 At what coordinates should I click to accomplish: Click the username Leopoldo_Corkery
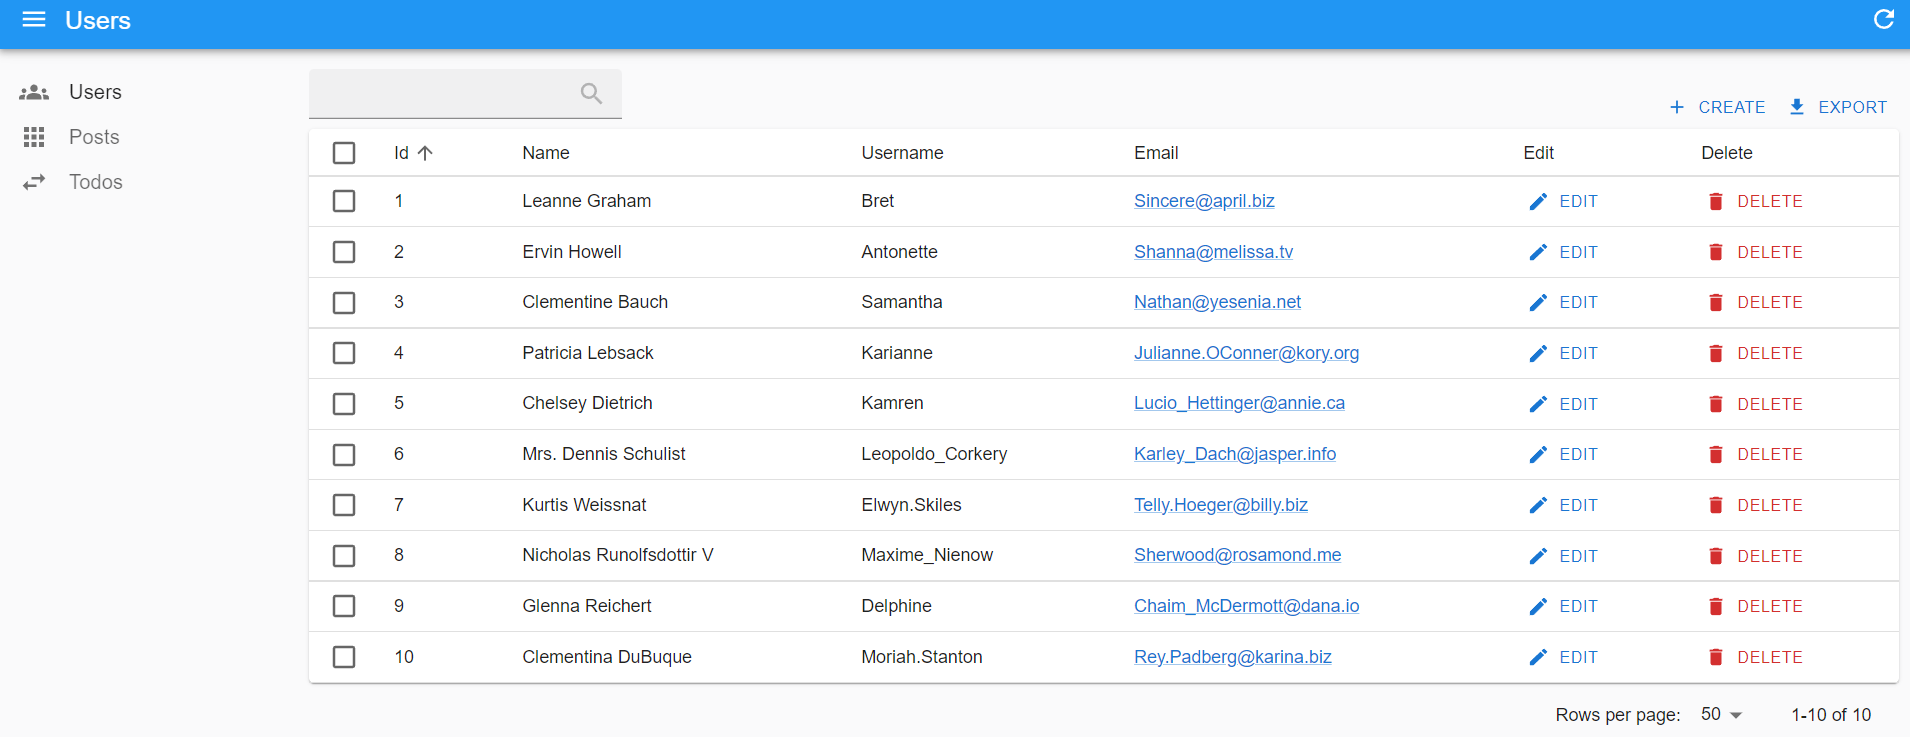pos(934,454)
